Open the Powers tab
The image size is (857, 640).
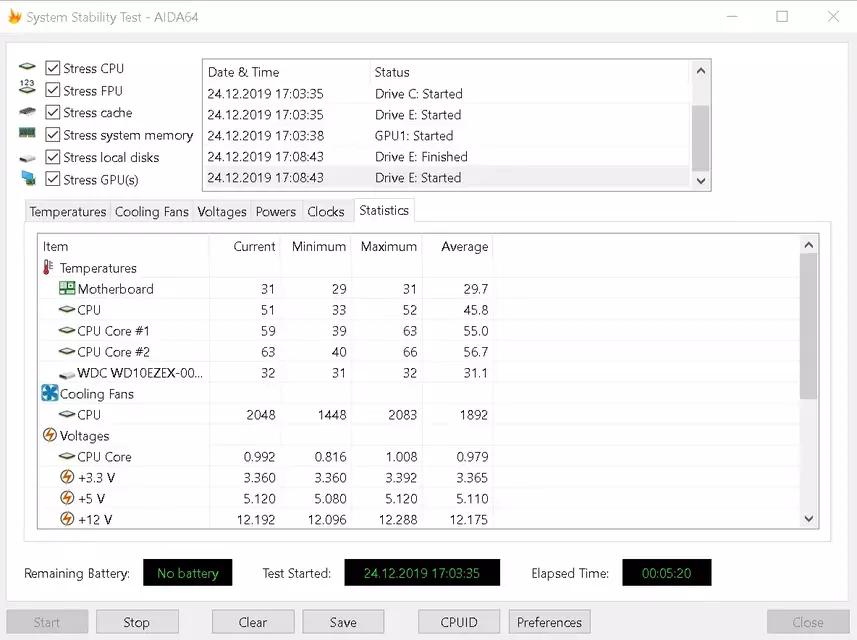[275, 212]
